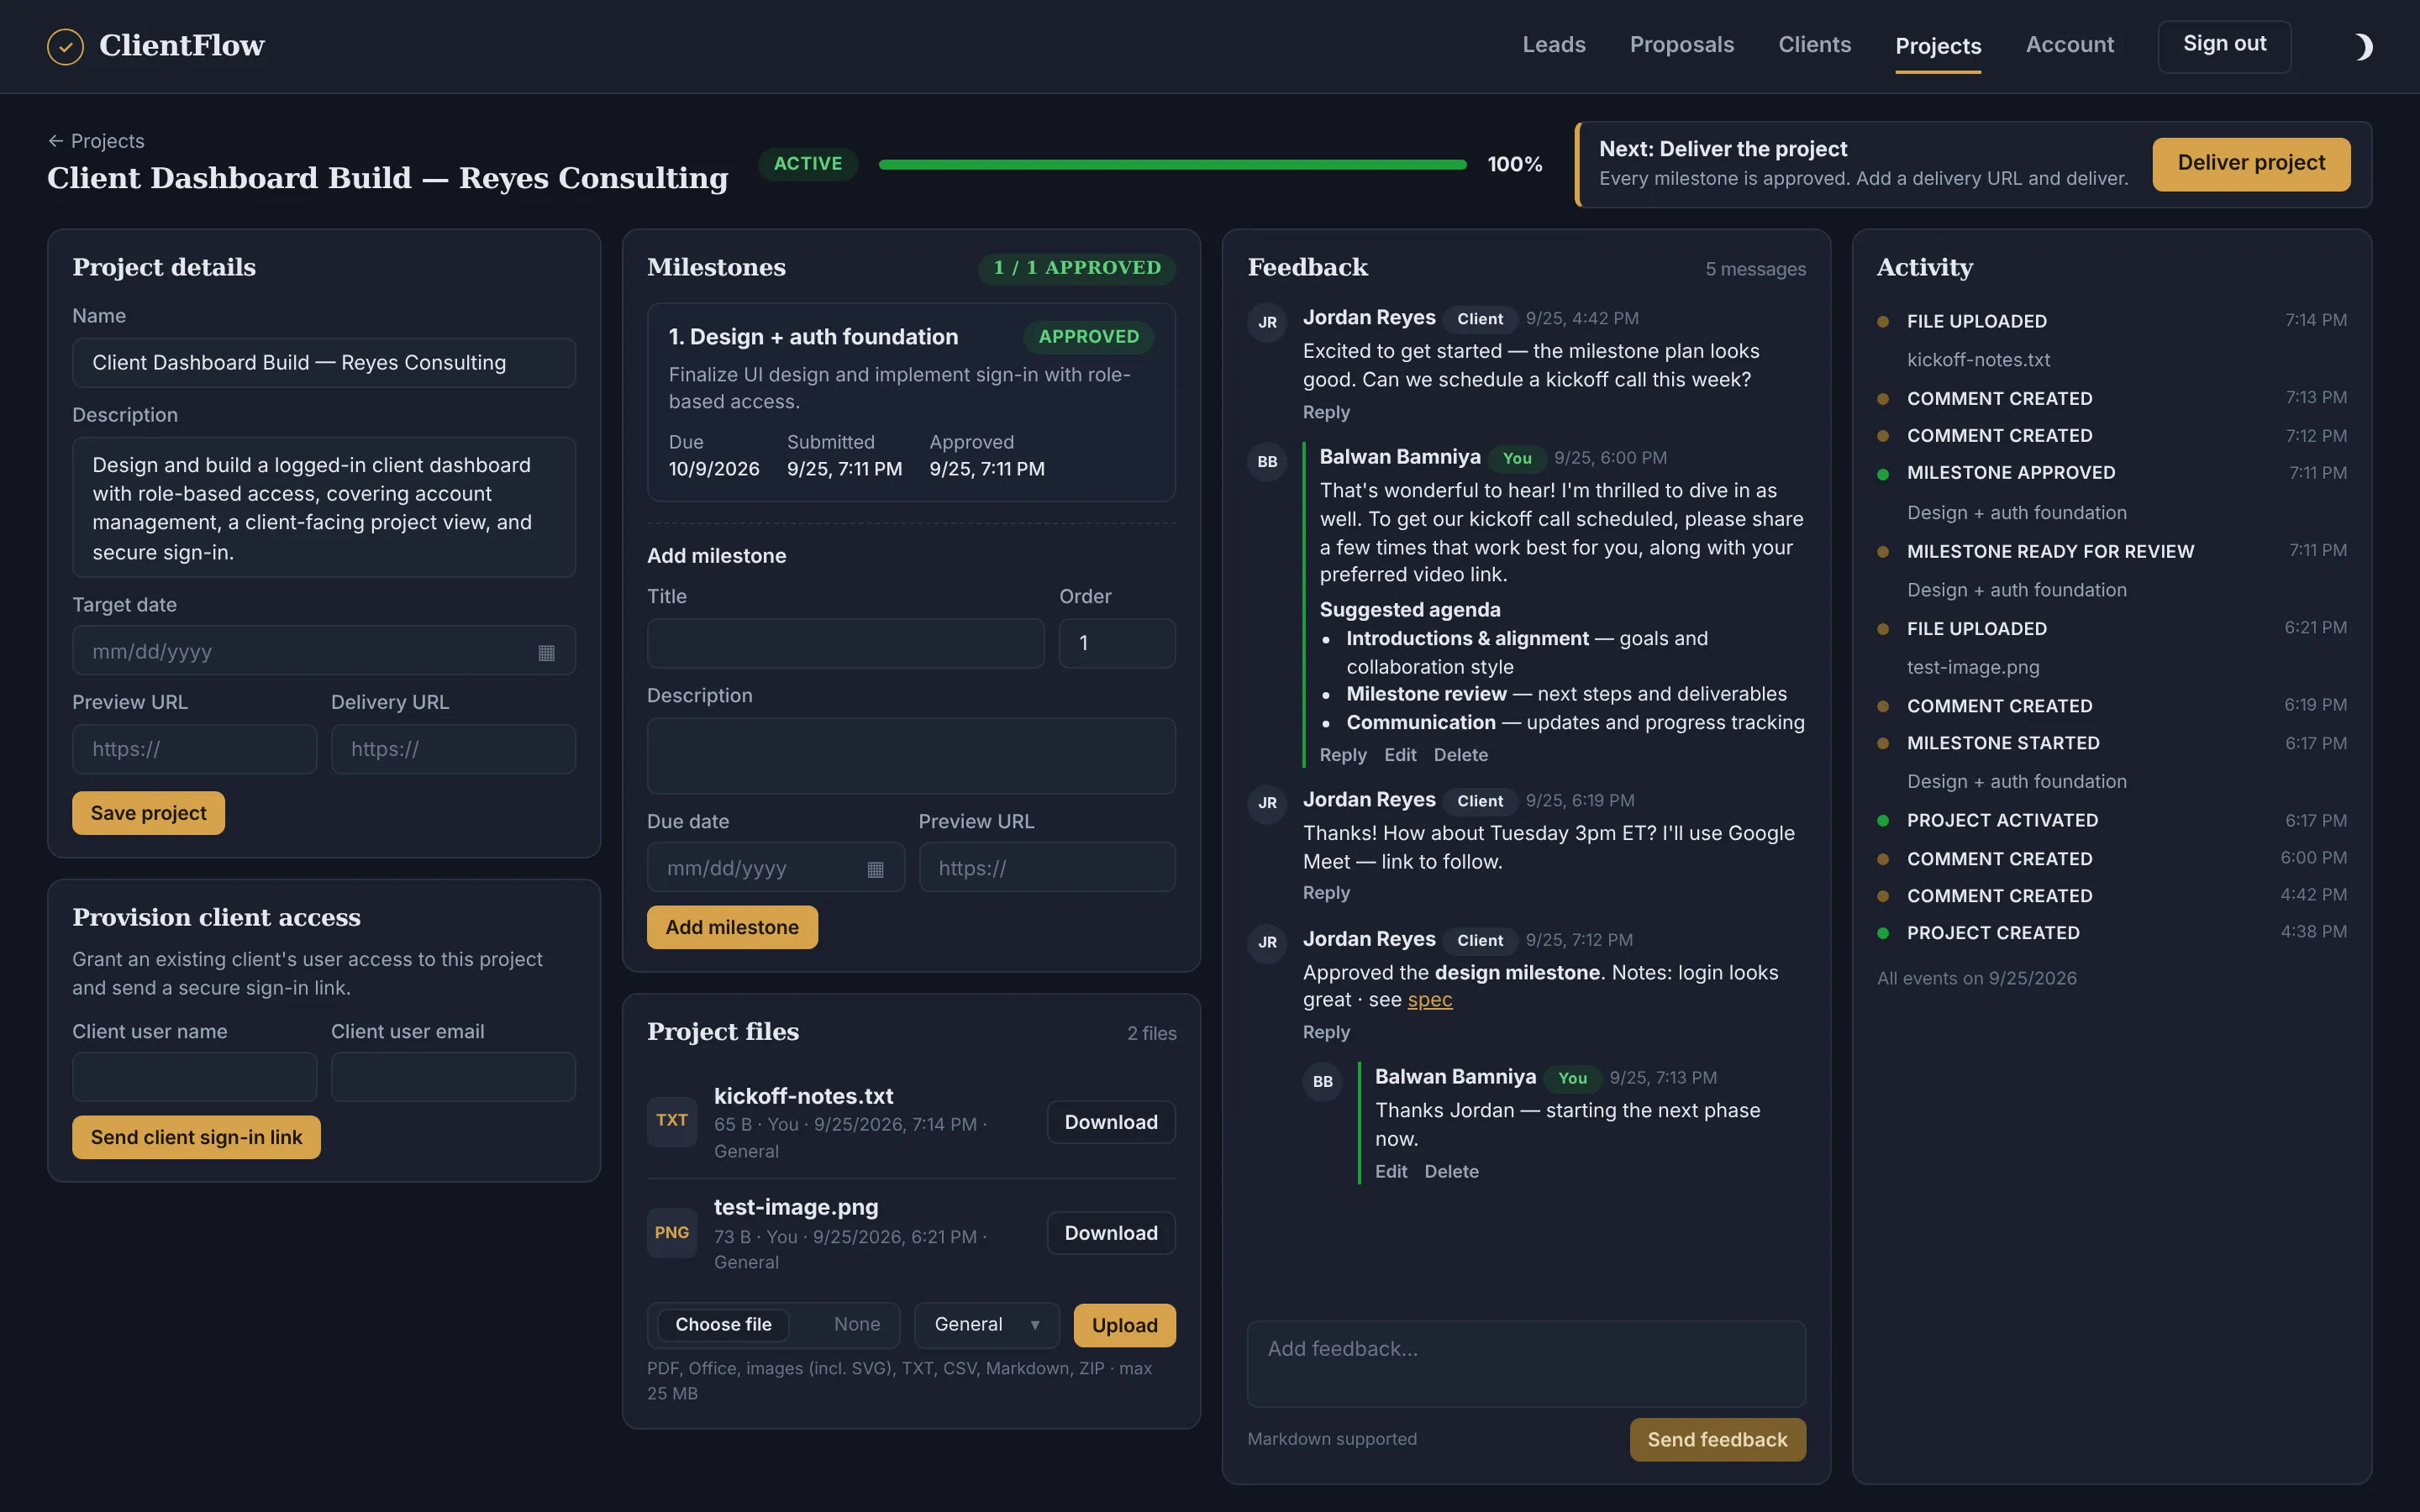Click the milestone Title input field

tap(845, 643)
